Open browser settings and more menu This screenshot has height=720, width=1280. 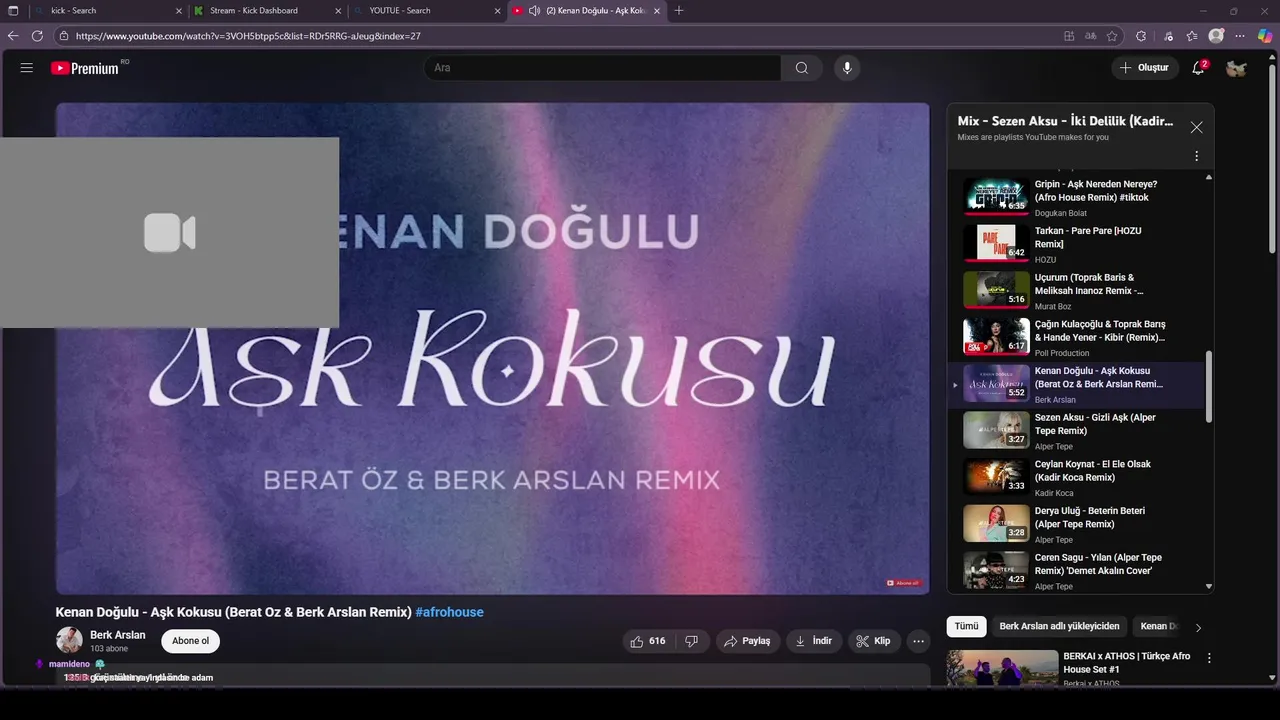(x=1241, y=36)
